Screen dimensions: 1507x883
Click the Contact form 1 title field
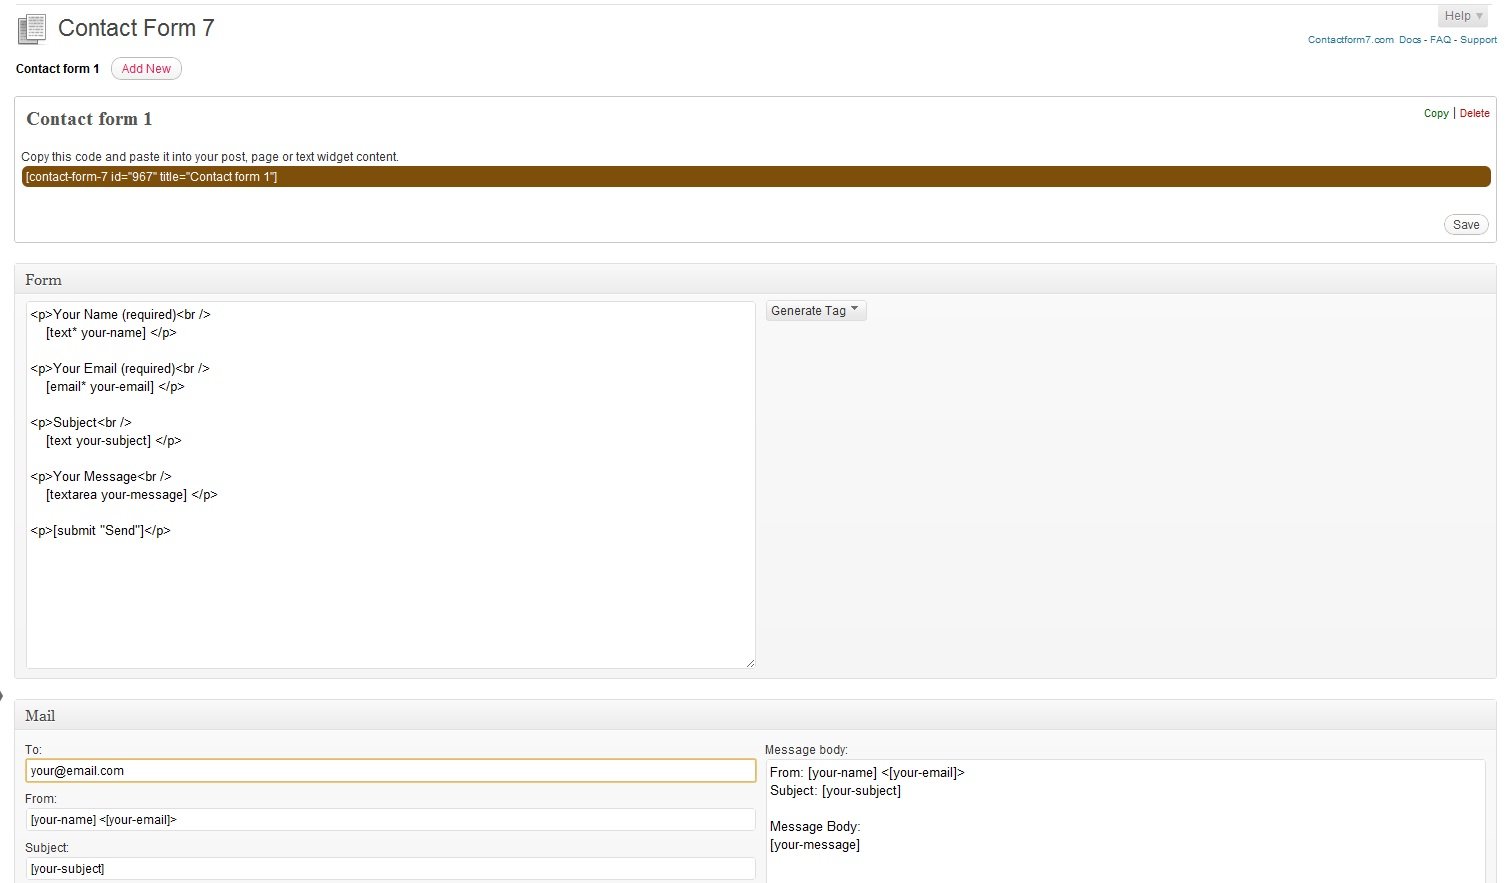(x=89, y=119)
